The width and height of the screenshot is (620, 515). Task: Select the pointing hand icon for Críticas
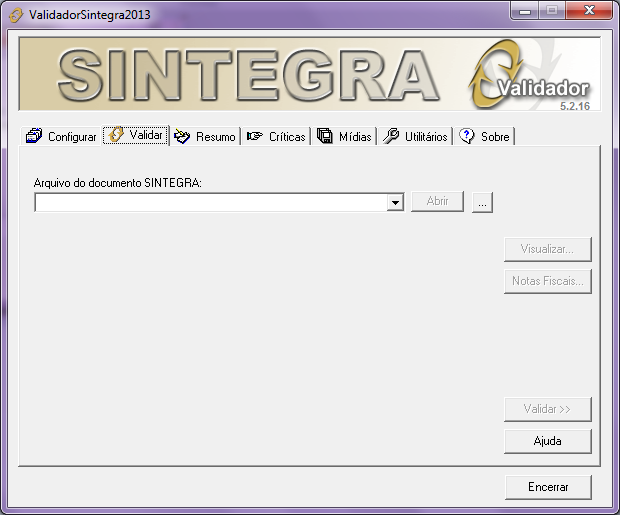255,136
